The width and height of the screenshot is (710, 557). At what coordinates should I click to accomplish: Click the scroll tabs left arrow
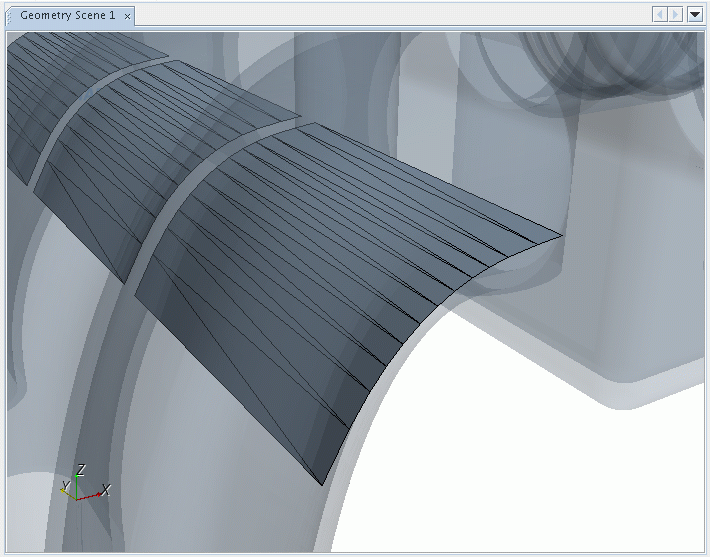point(659,15)
